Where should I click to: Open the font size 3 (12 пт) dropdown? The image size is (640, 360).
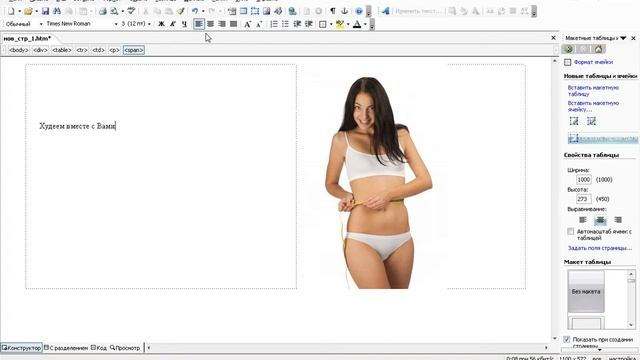point(149,24)
